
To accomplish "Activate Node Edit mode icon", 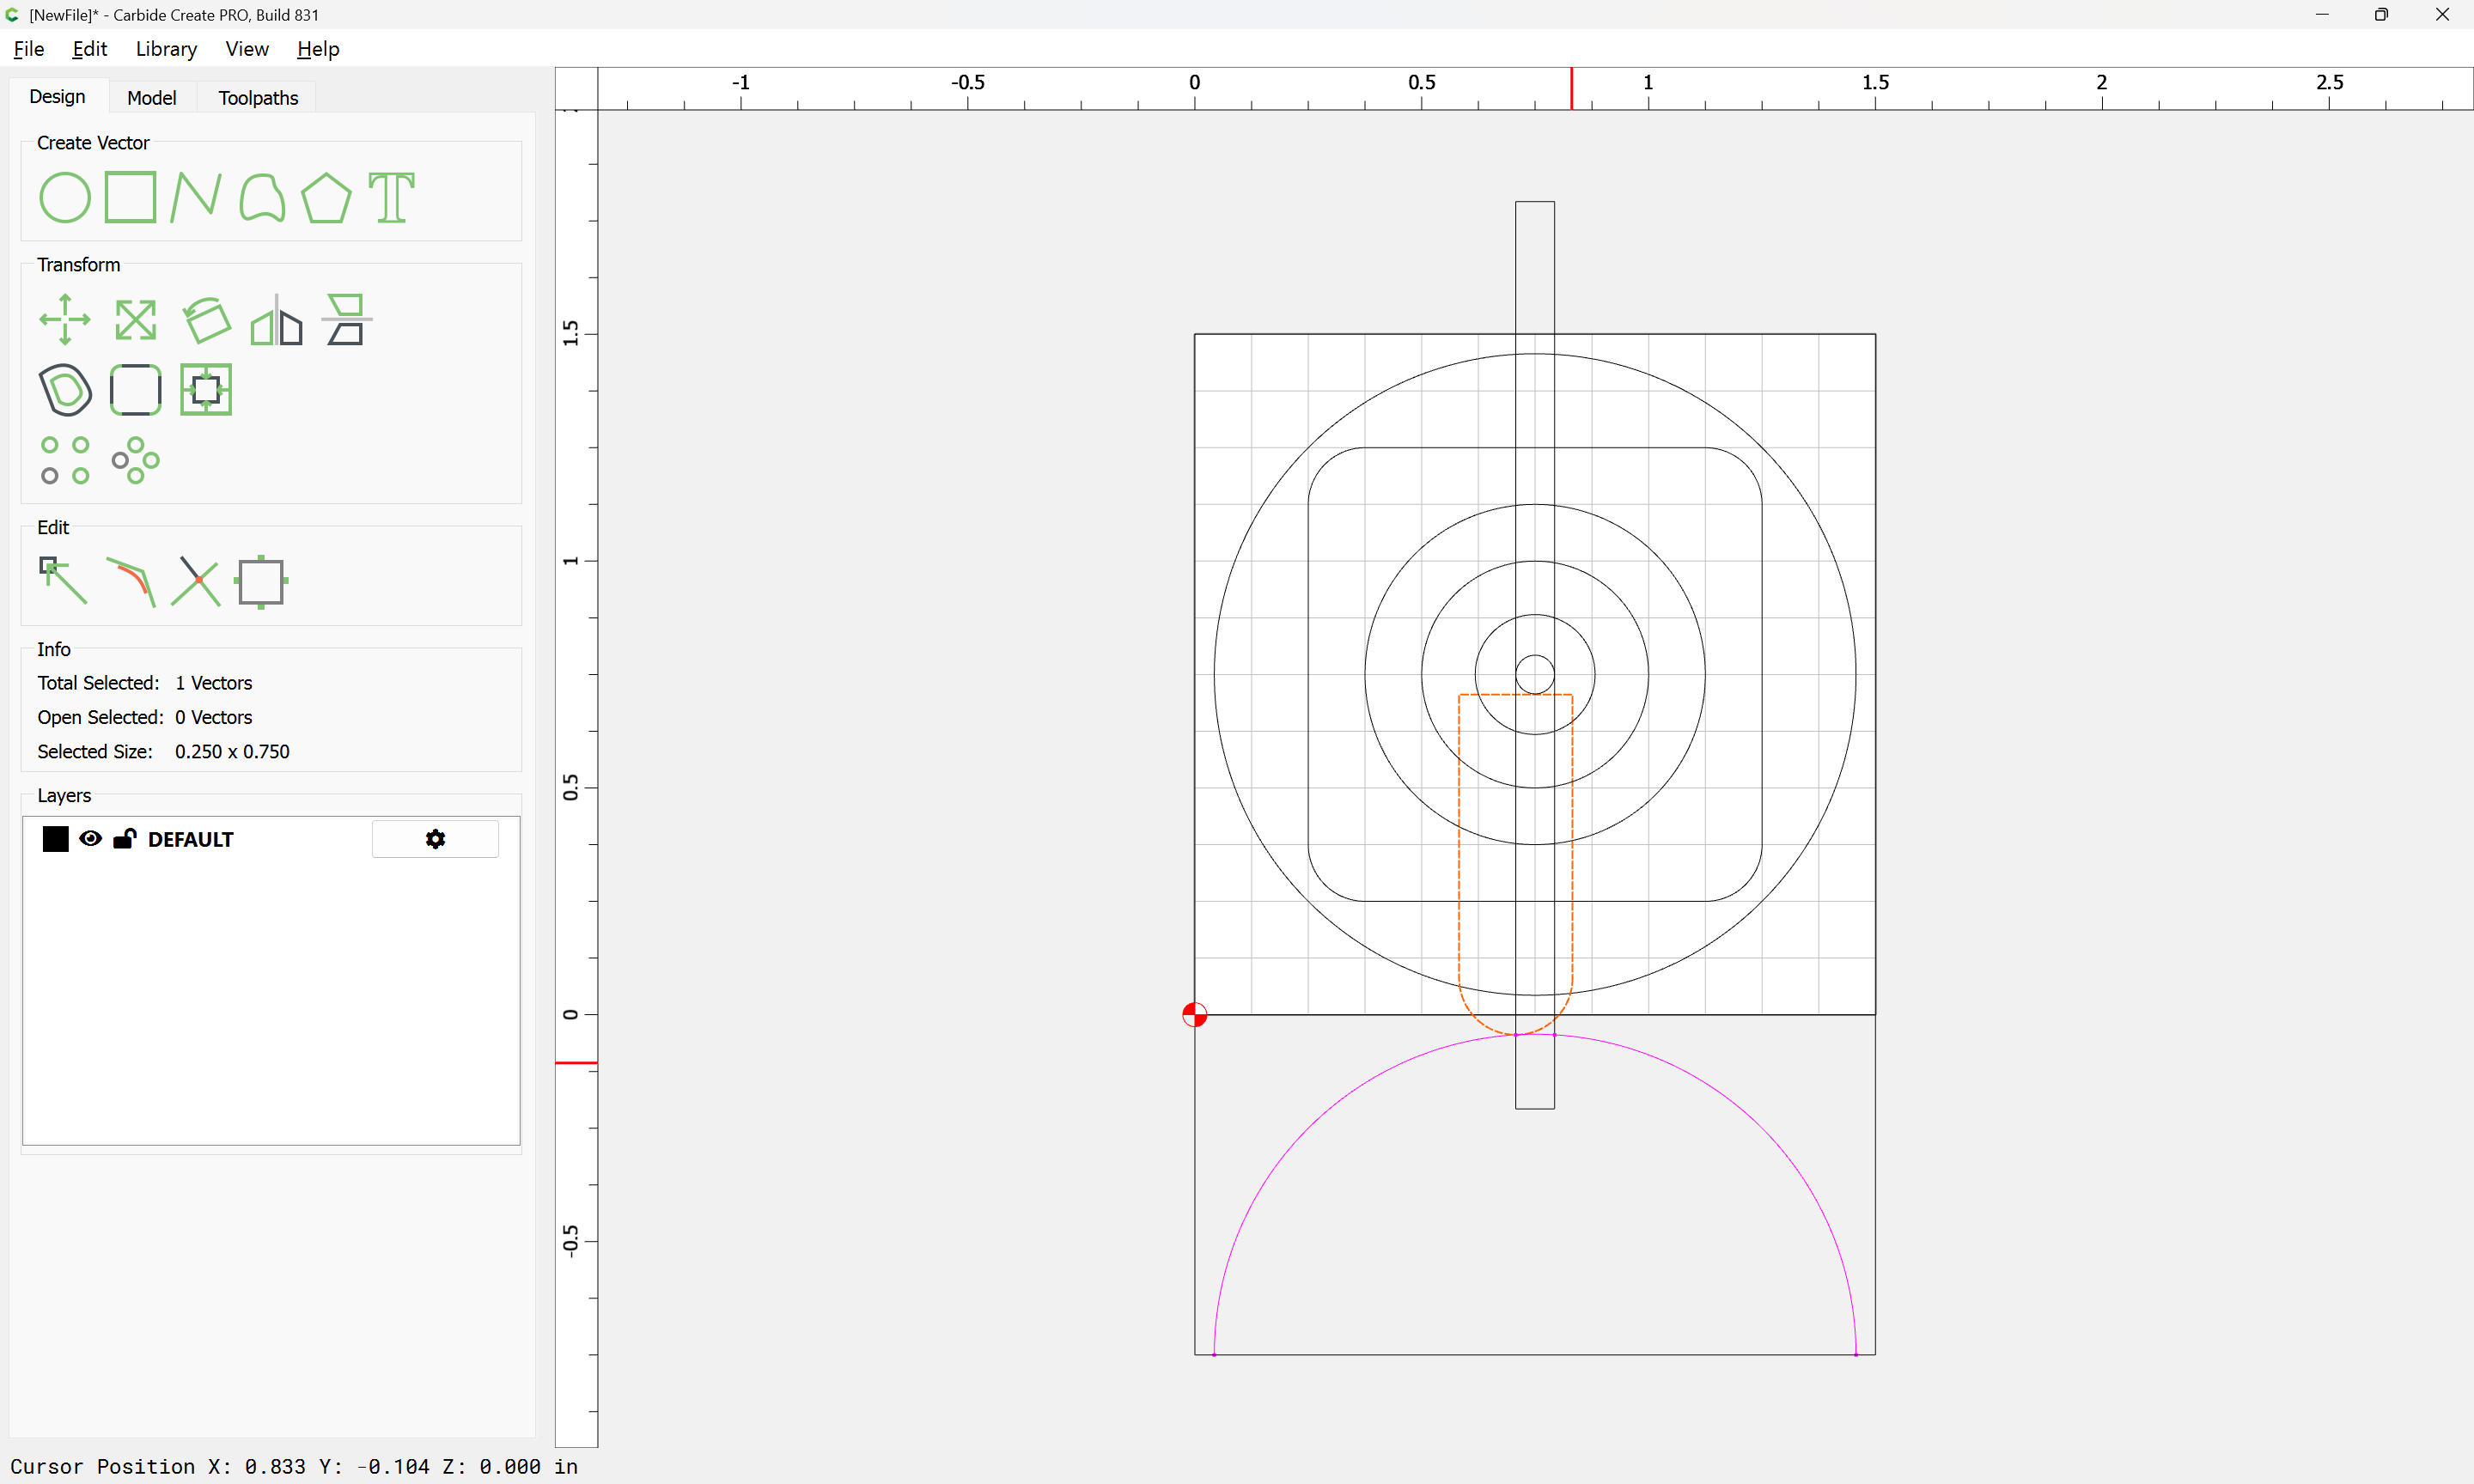I will 63,581.
